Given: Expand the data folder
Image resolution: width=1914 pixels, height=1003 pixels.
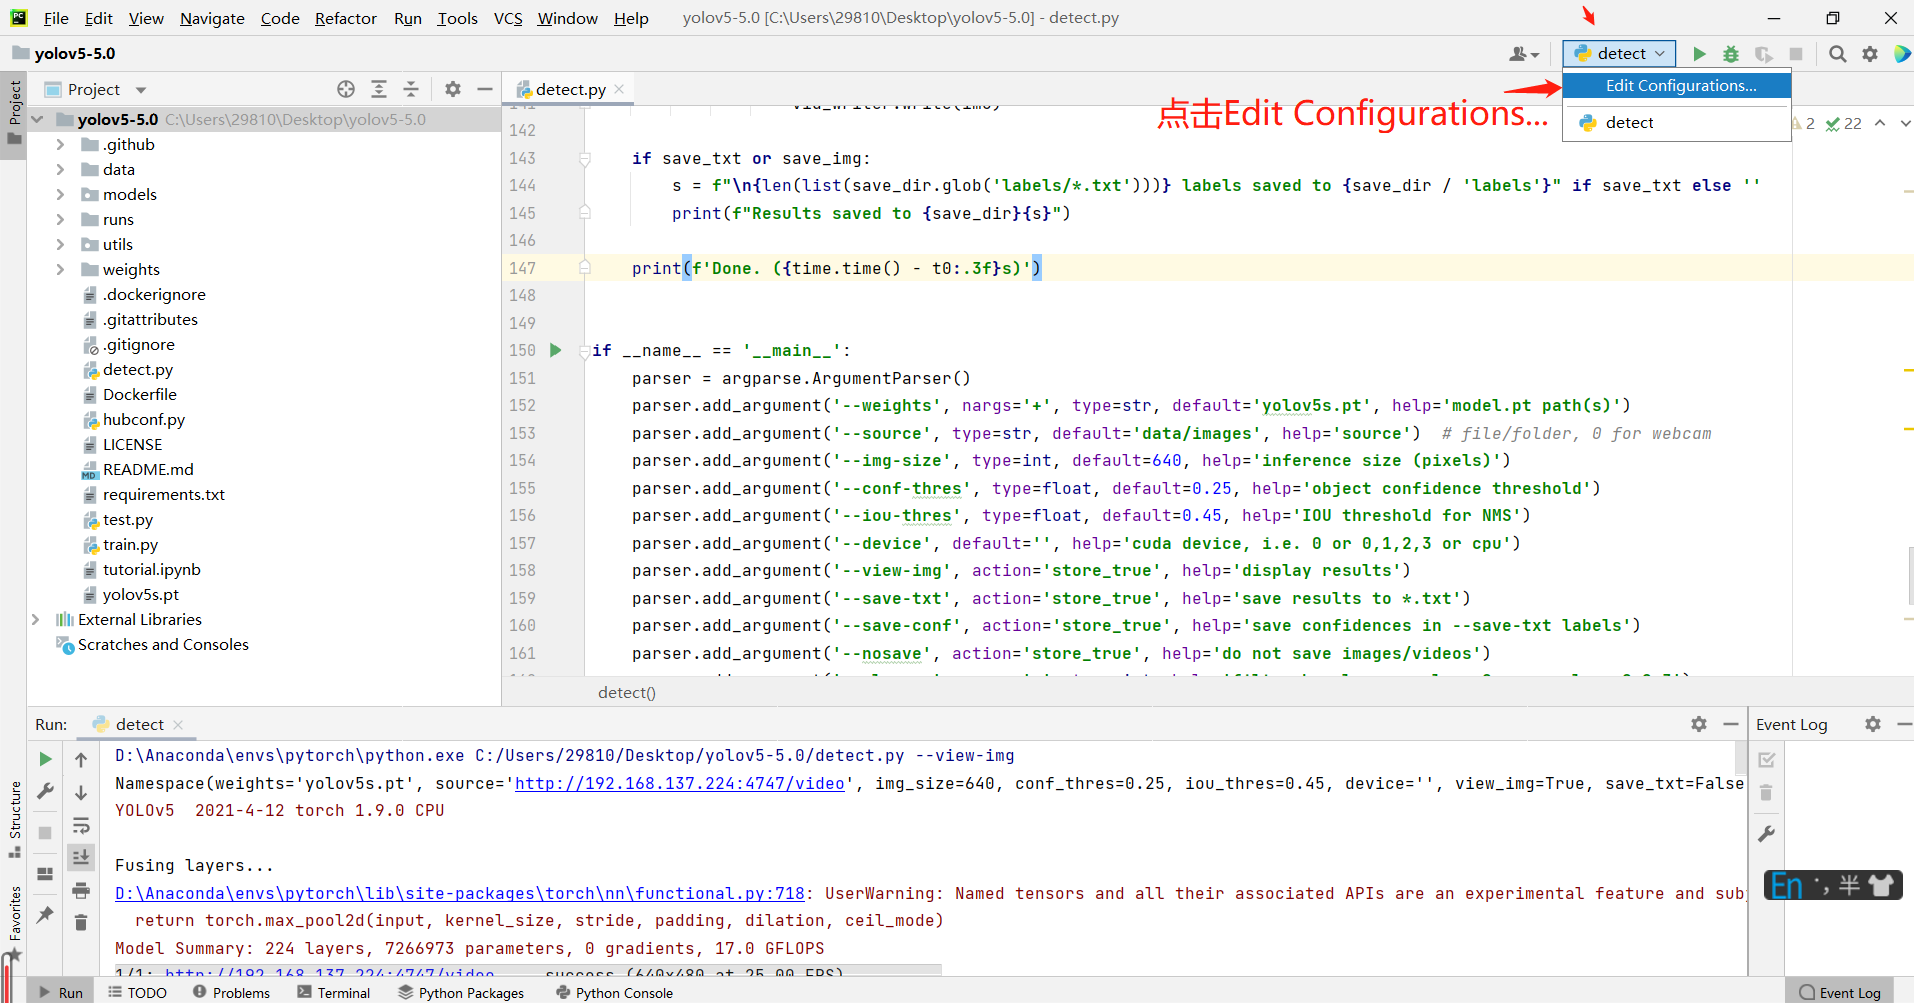Looking at the screenshot, I should (x=60, y=170).
